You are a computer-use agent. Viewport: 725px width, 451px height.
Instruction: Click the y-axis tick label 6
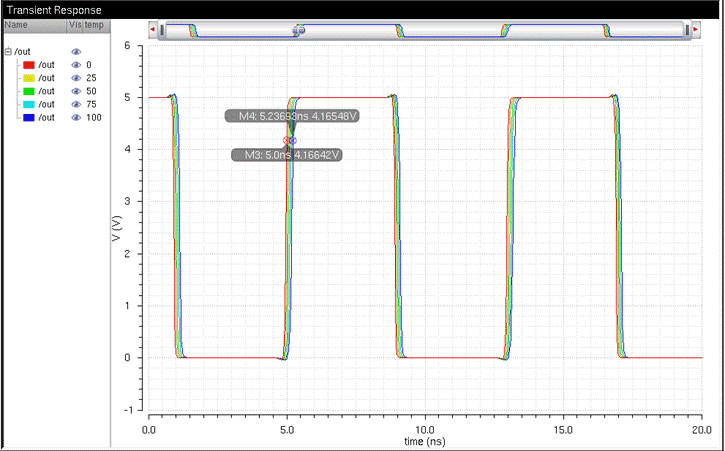click(128, 45)
